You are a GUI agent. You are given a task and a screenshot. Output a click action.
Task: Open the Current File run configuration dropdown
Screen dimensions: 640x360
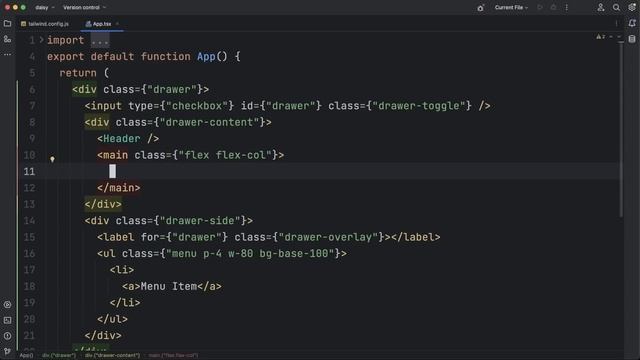tap(511, 7)
